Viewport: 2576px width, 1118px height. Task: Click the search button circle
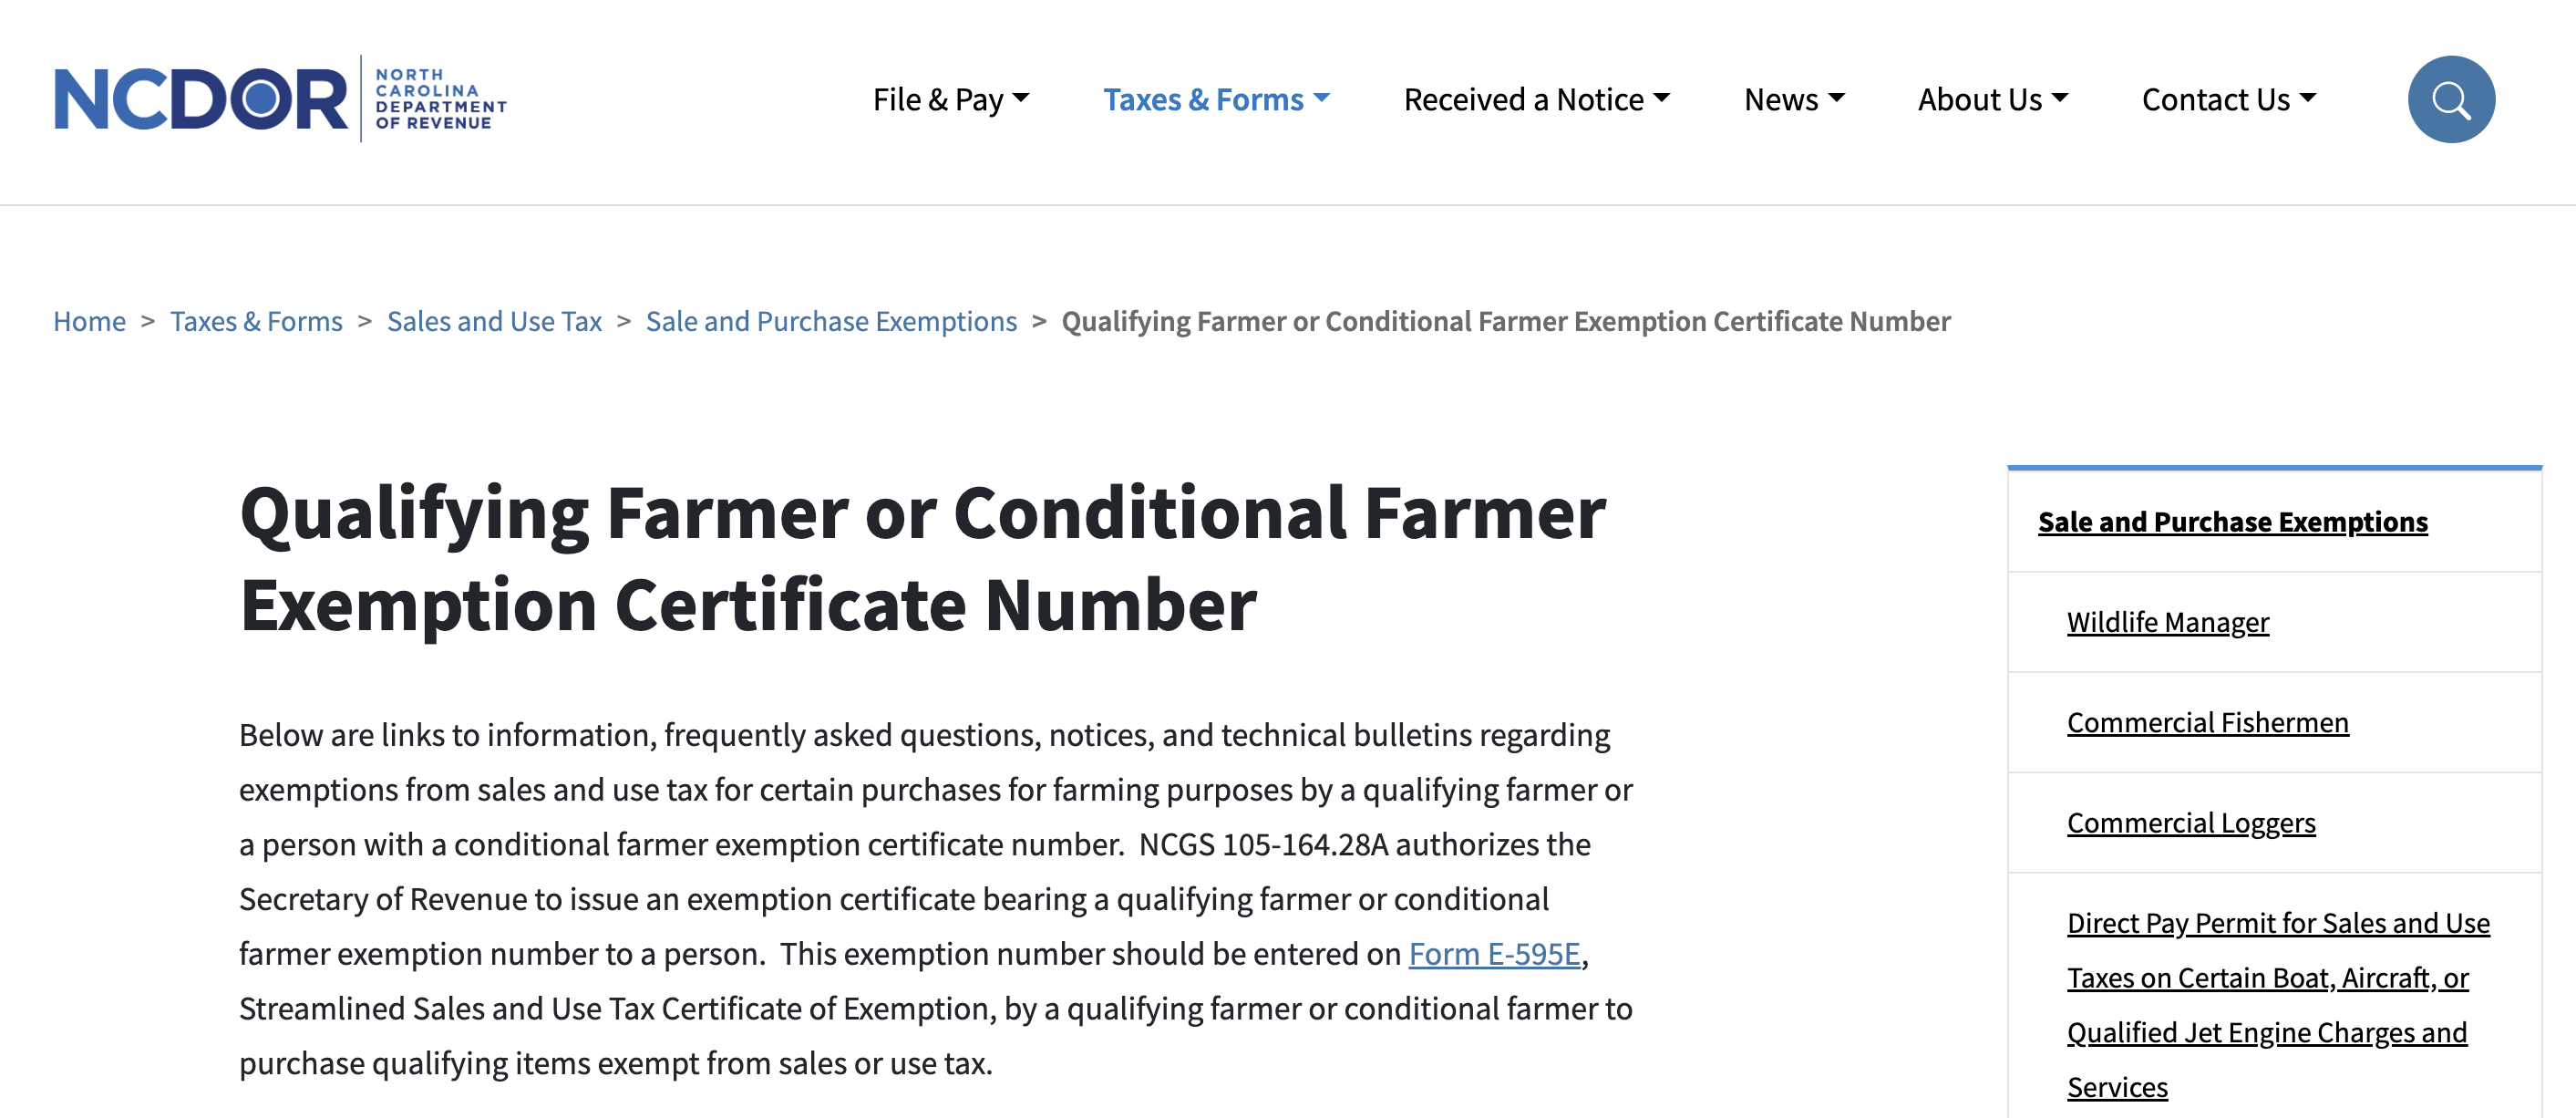(2450, 98)
